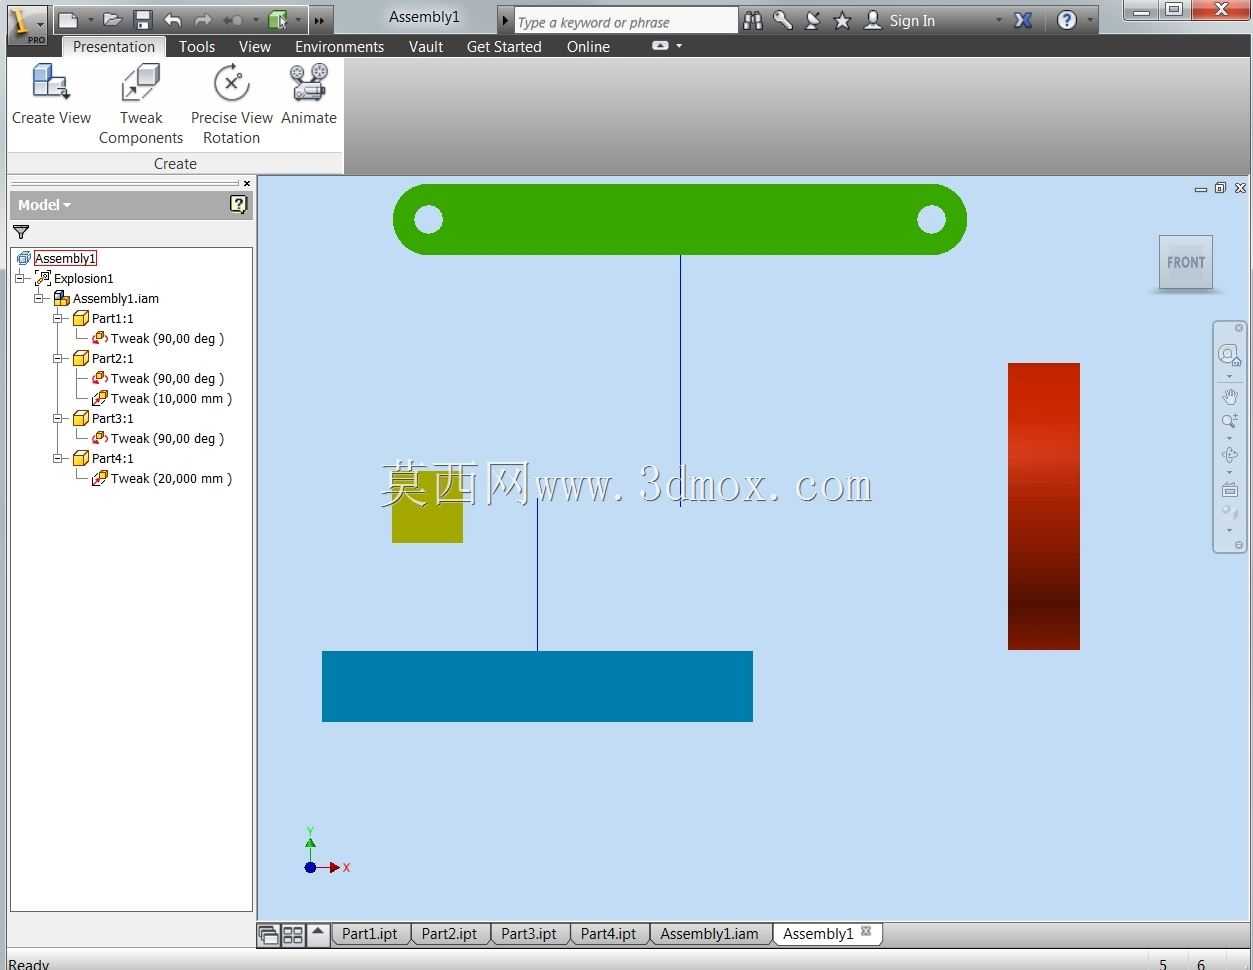
Task: Click the binoculars search icon
Action: tap(753, 20)
